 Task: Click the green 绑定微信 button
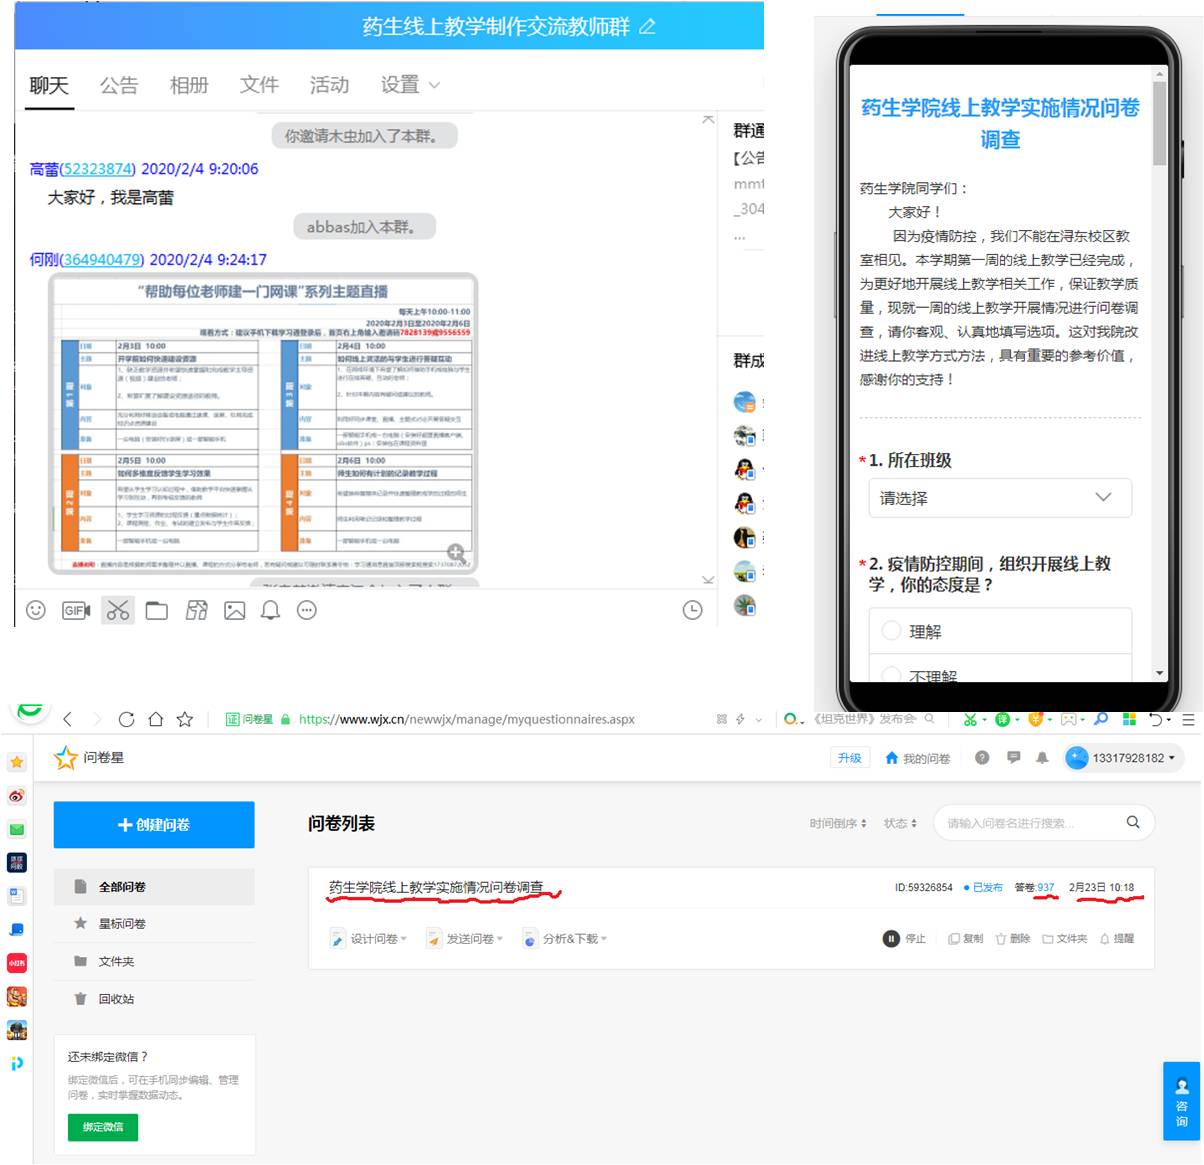coord(103,1127)
